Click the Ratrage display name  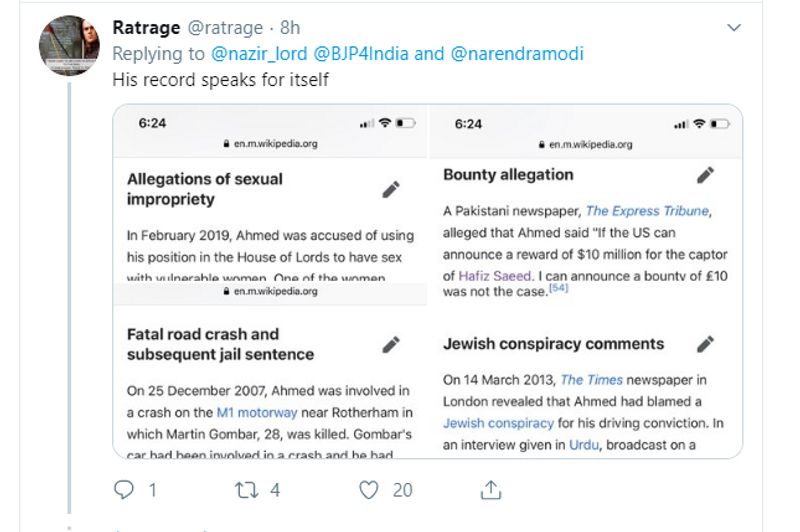click(146, 27)
